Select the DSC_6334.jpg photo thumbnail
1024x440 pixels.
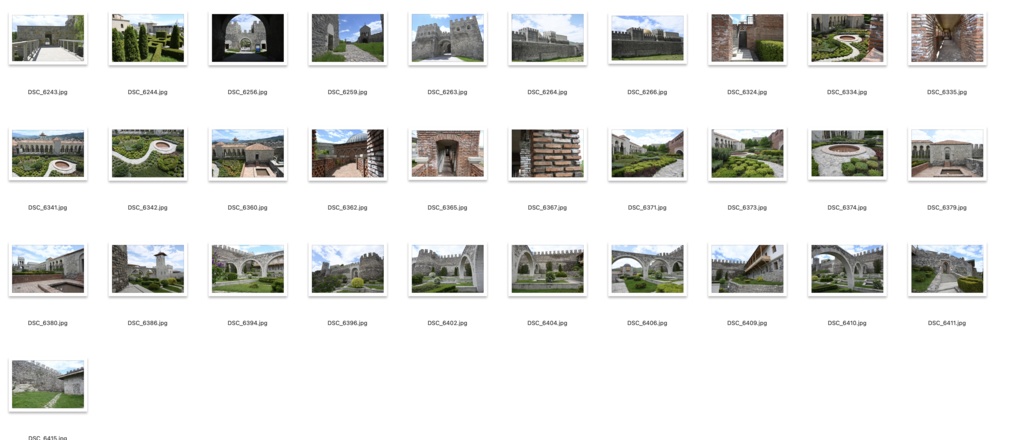coord(847,38)
